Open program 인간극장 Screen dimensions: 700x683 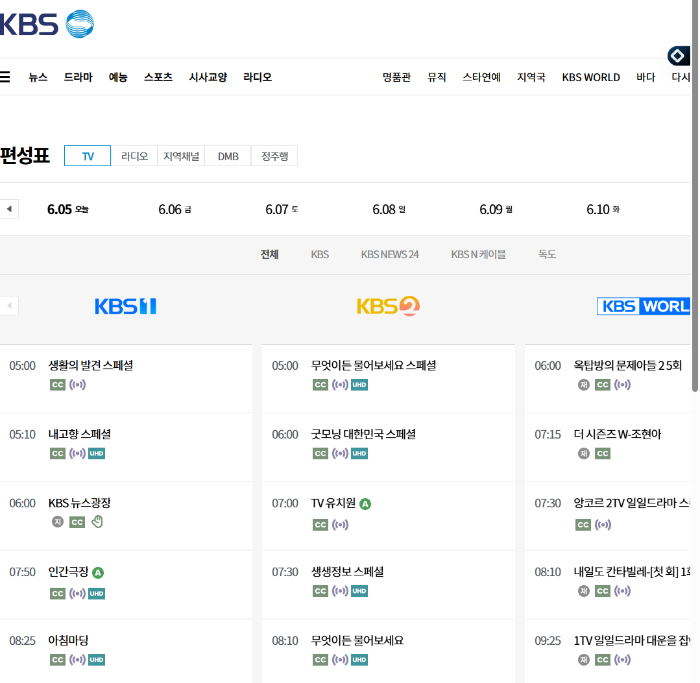coord(68,572)
